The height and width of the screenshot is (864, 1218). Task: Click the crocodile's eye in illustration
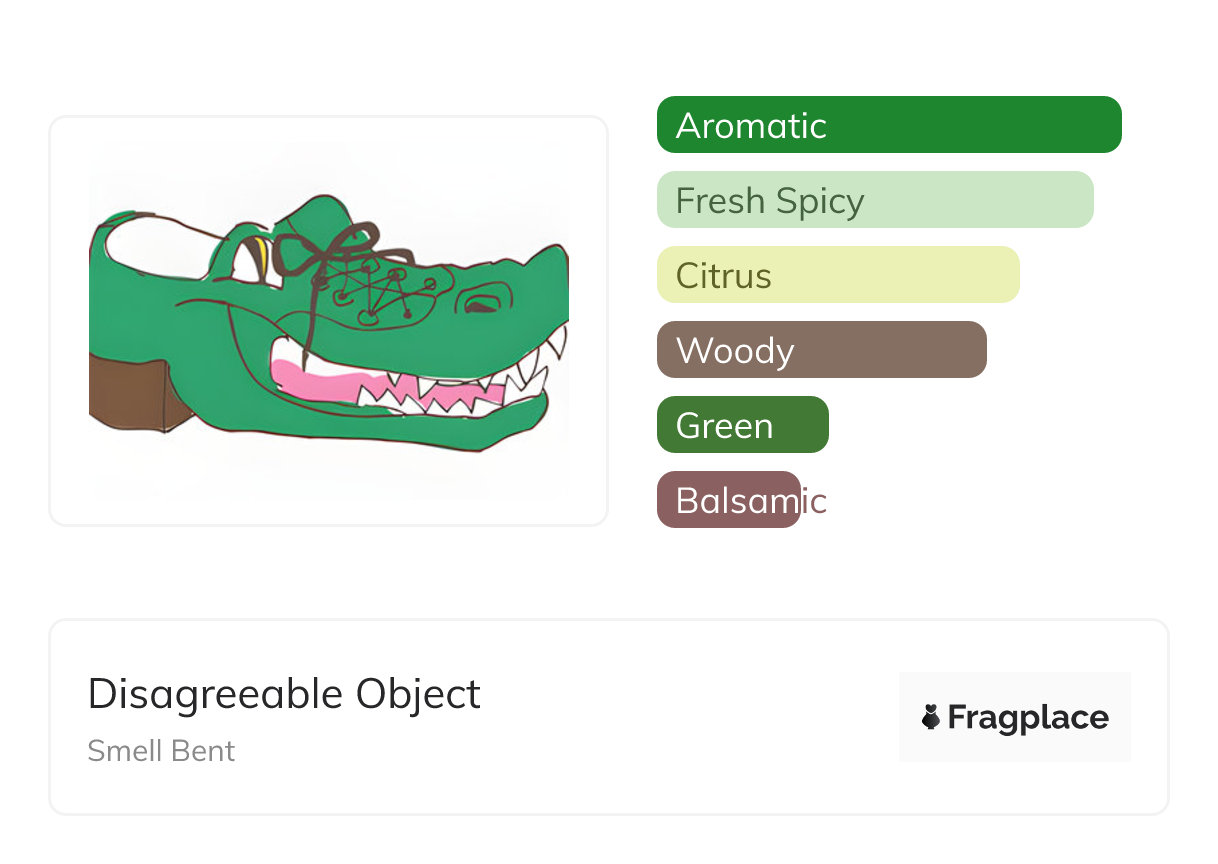(x=481, y=303)
